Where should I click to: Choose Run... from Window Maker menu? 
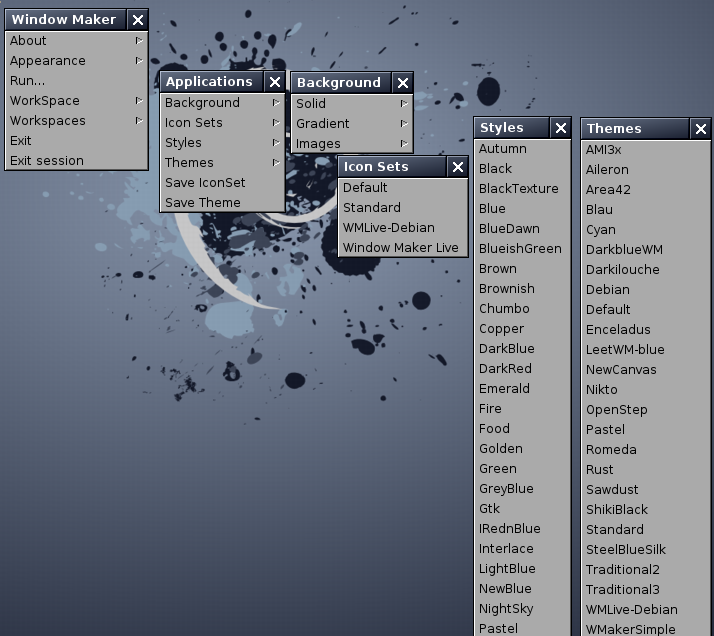[x=28, y=81]
